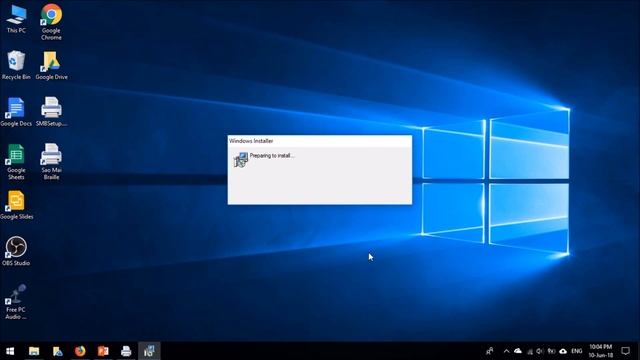Open PowerPoint from the taskbar

103,351
